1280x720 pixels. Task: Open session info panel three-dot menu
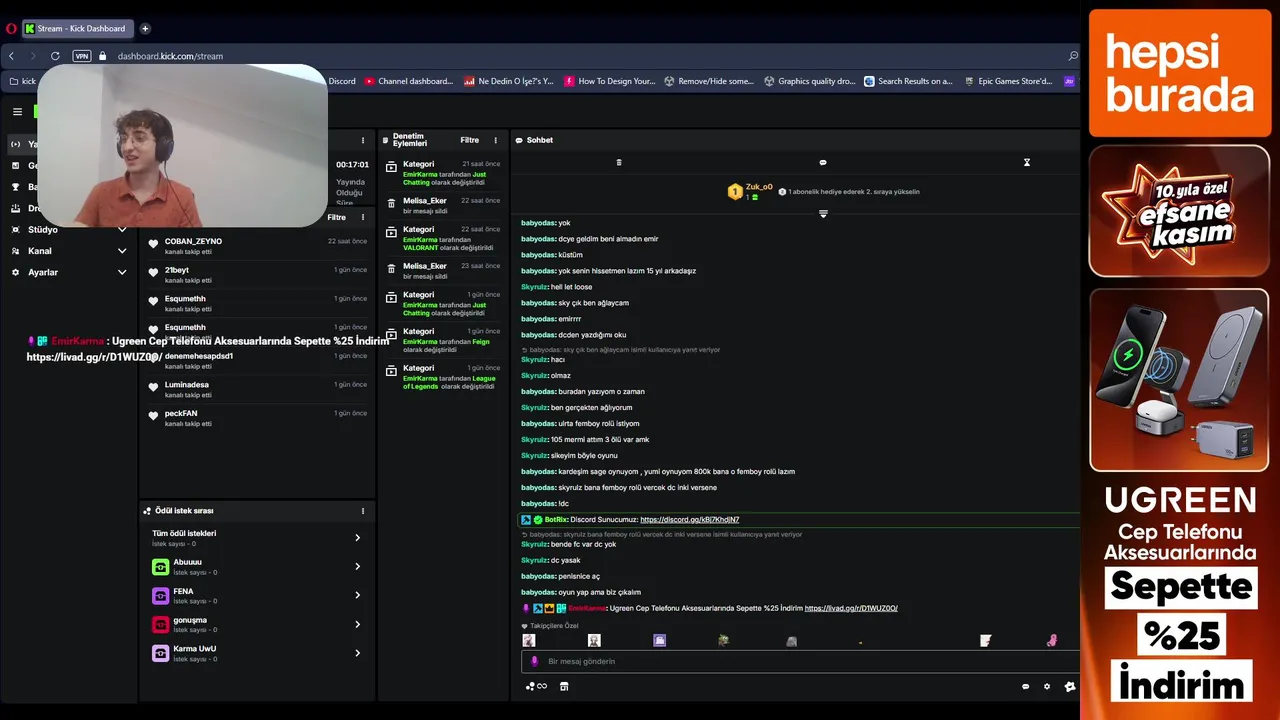point(363,140)
